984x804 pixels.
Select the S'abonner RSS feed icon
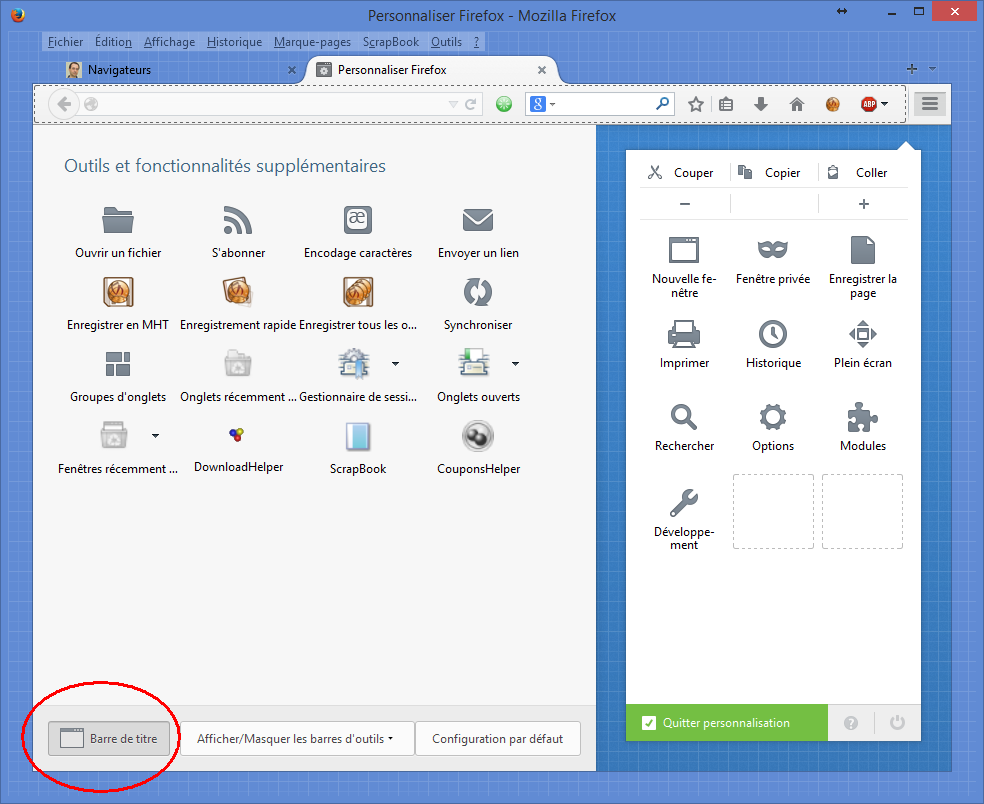(x=238, y=220)
